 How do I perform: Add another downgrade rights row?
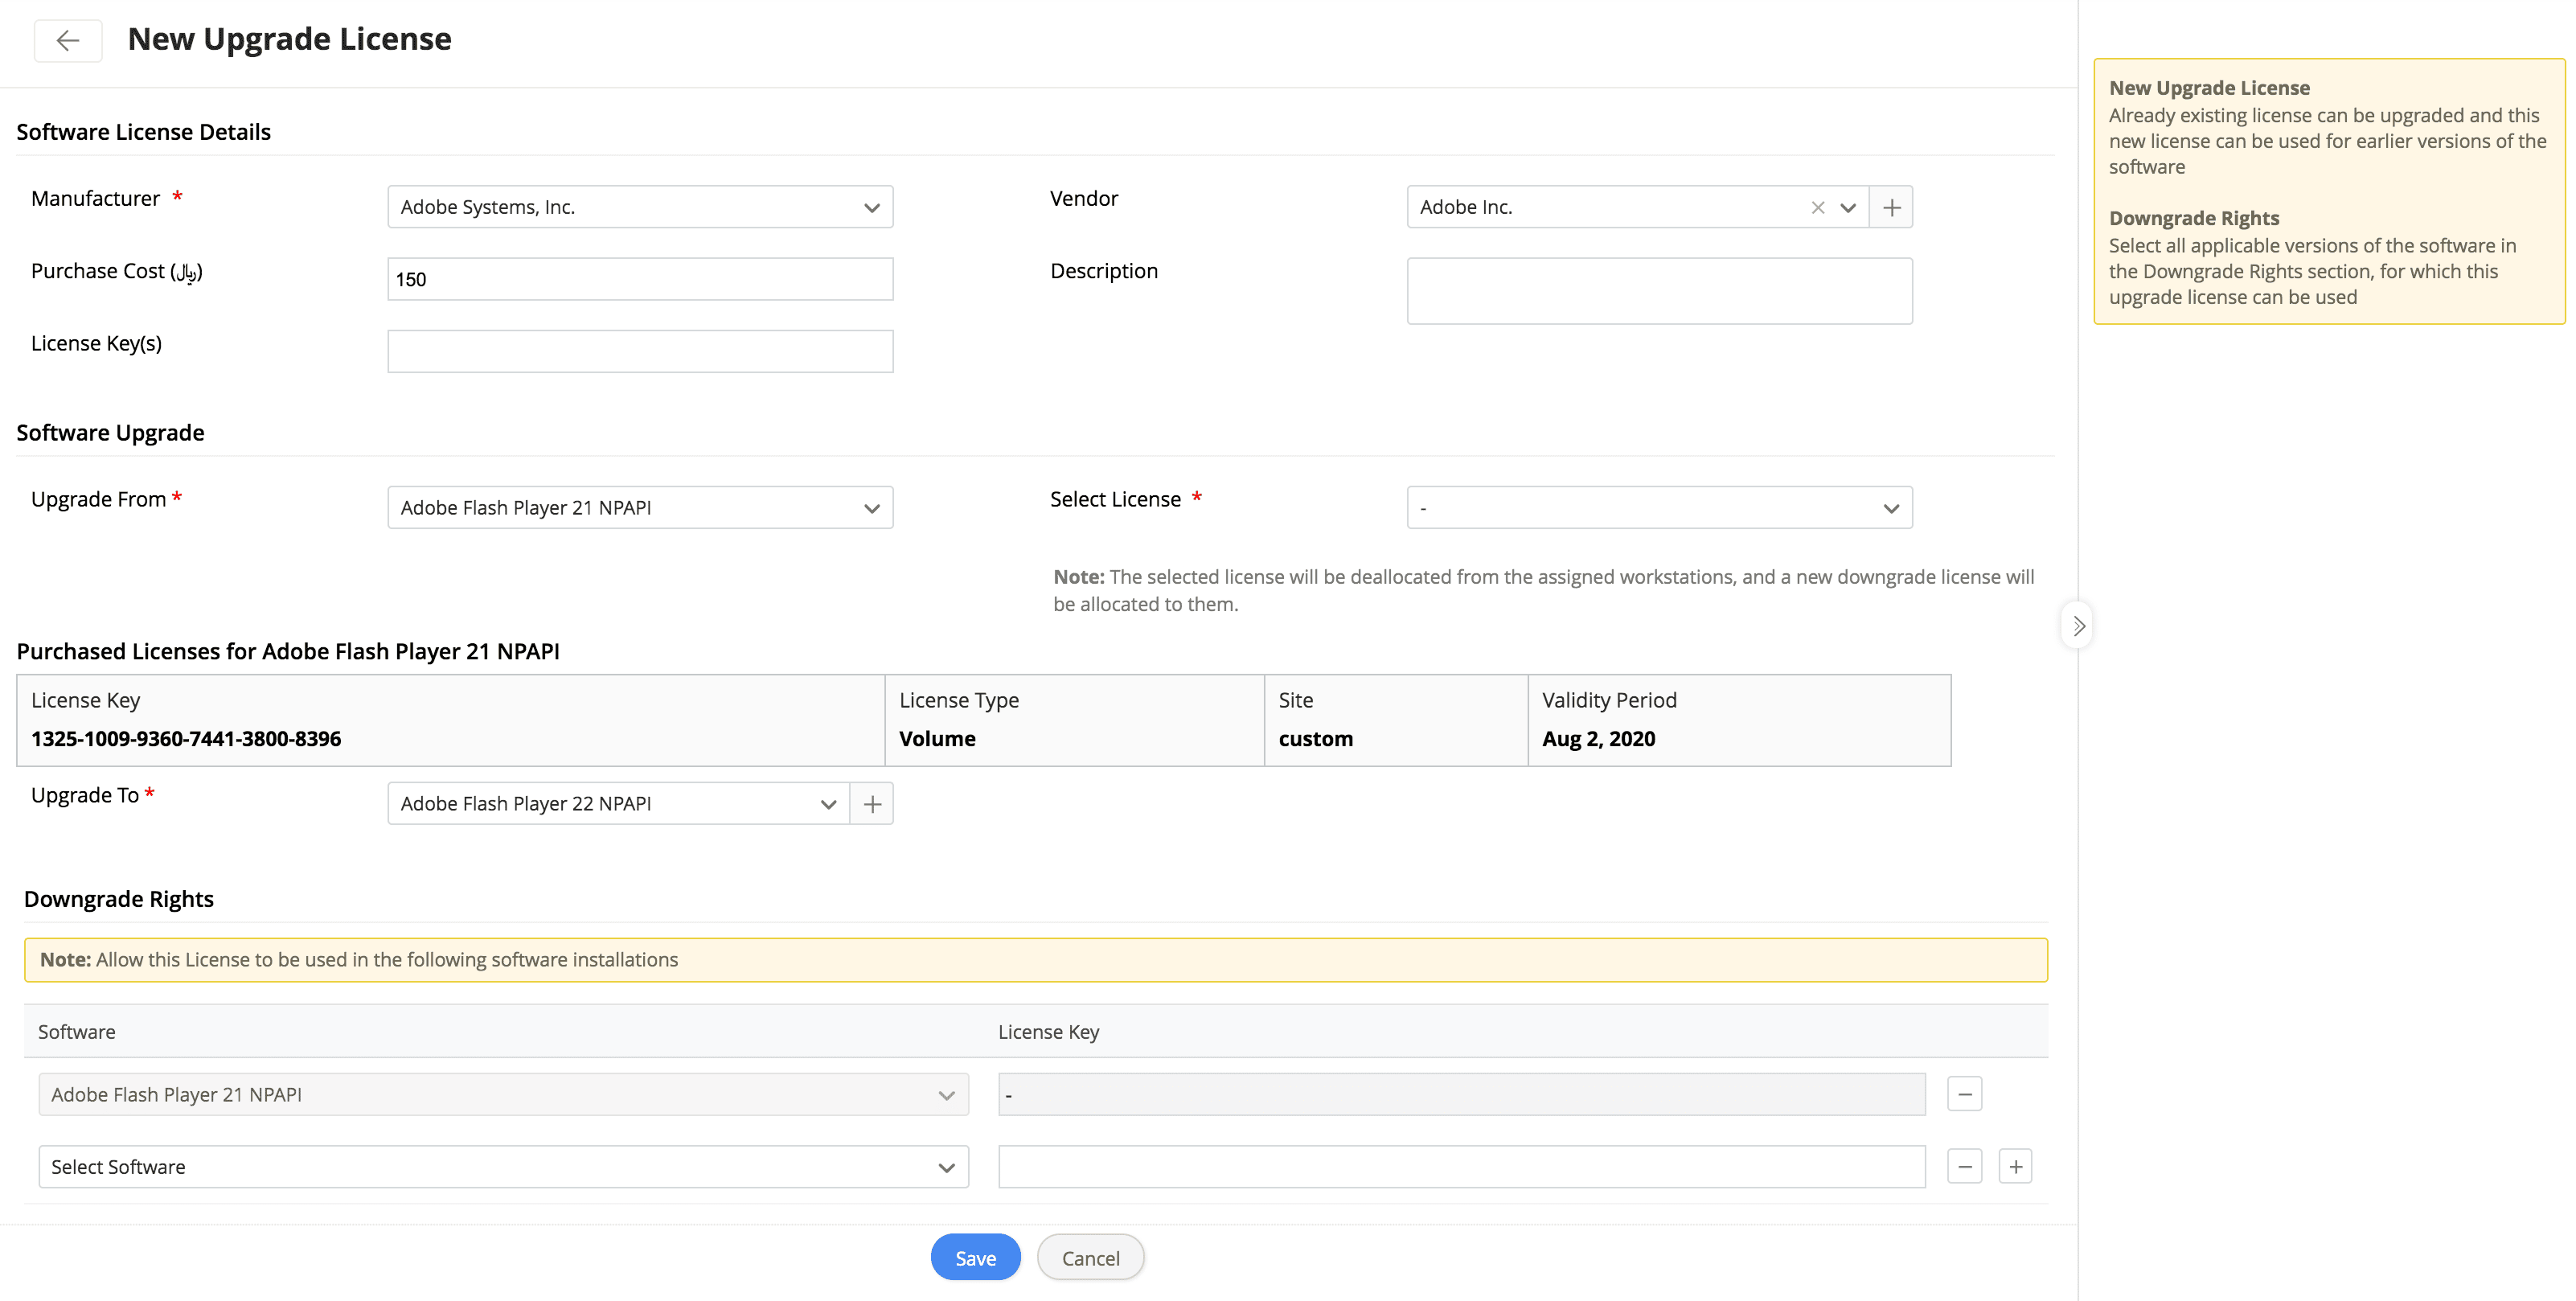pyautogui.click(x=2015, y=1167)
